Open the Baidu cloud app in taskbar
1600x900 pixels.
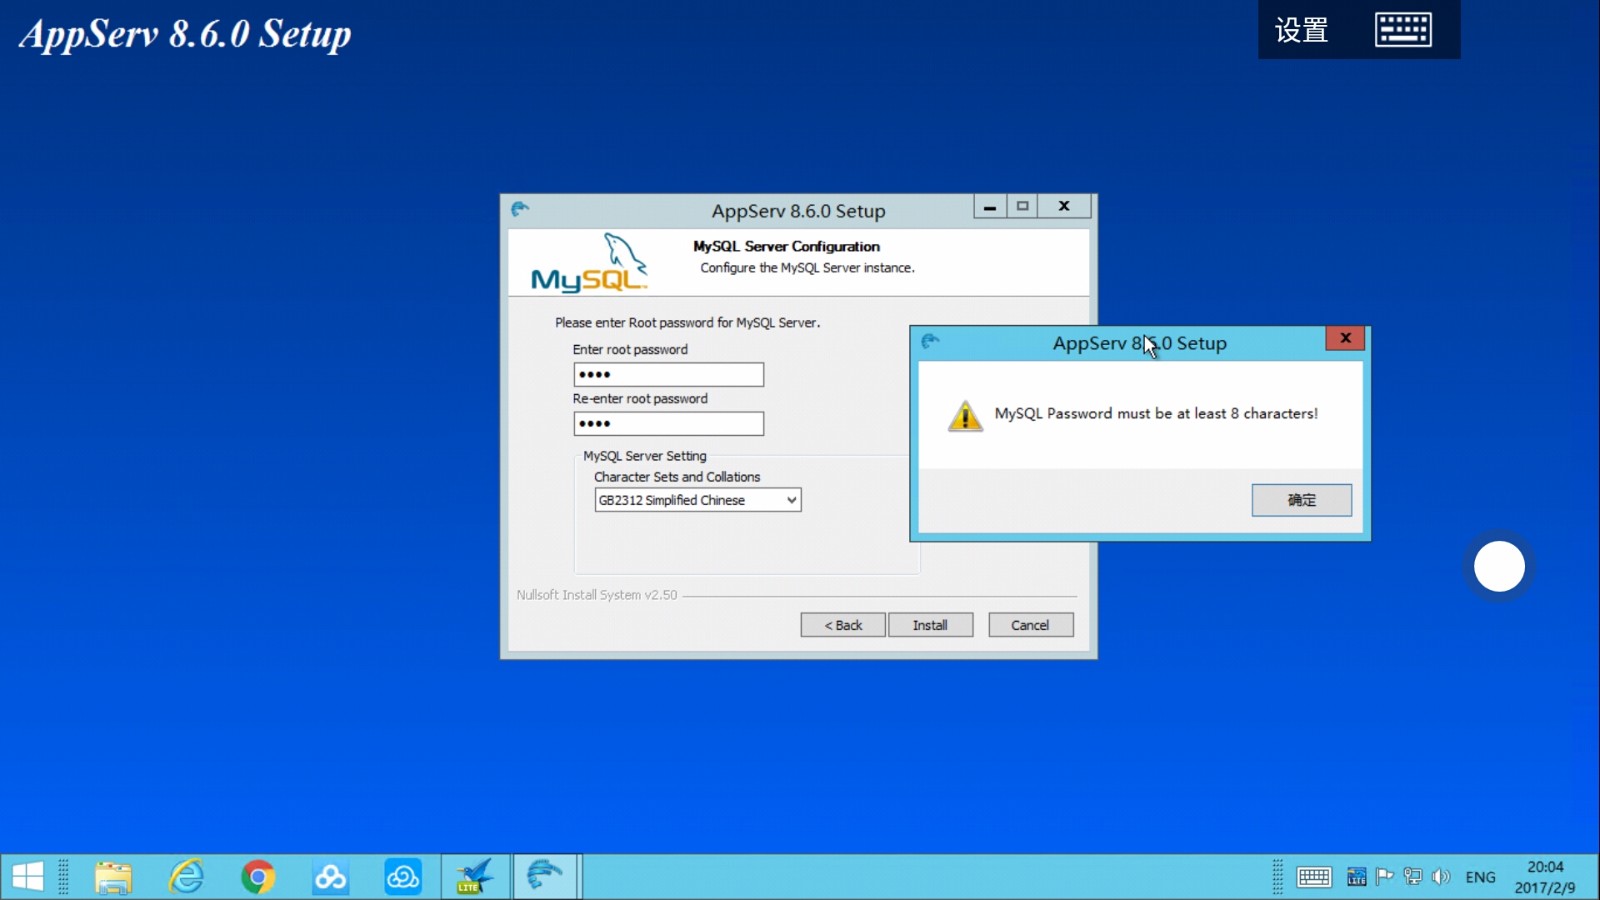tap(330, 877)
